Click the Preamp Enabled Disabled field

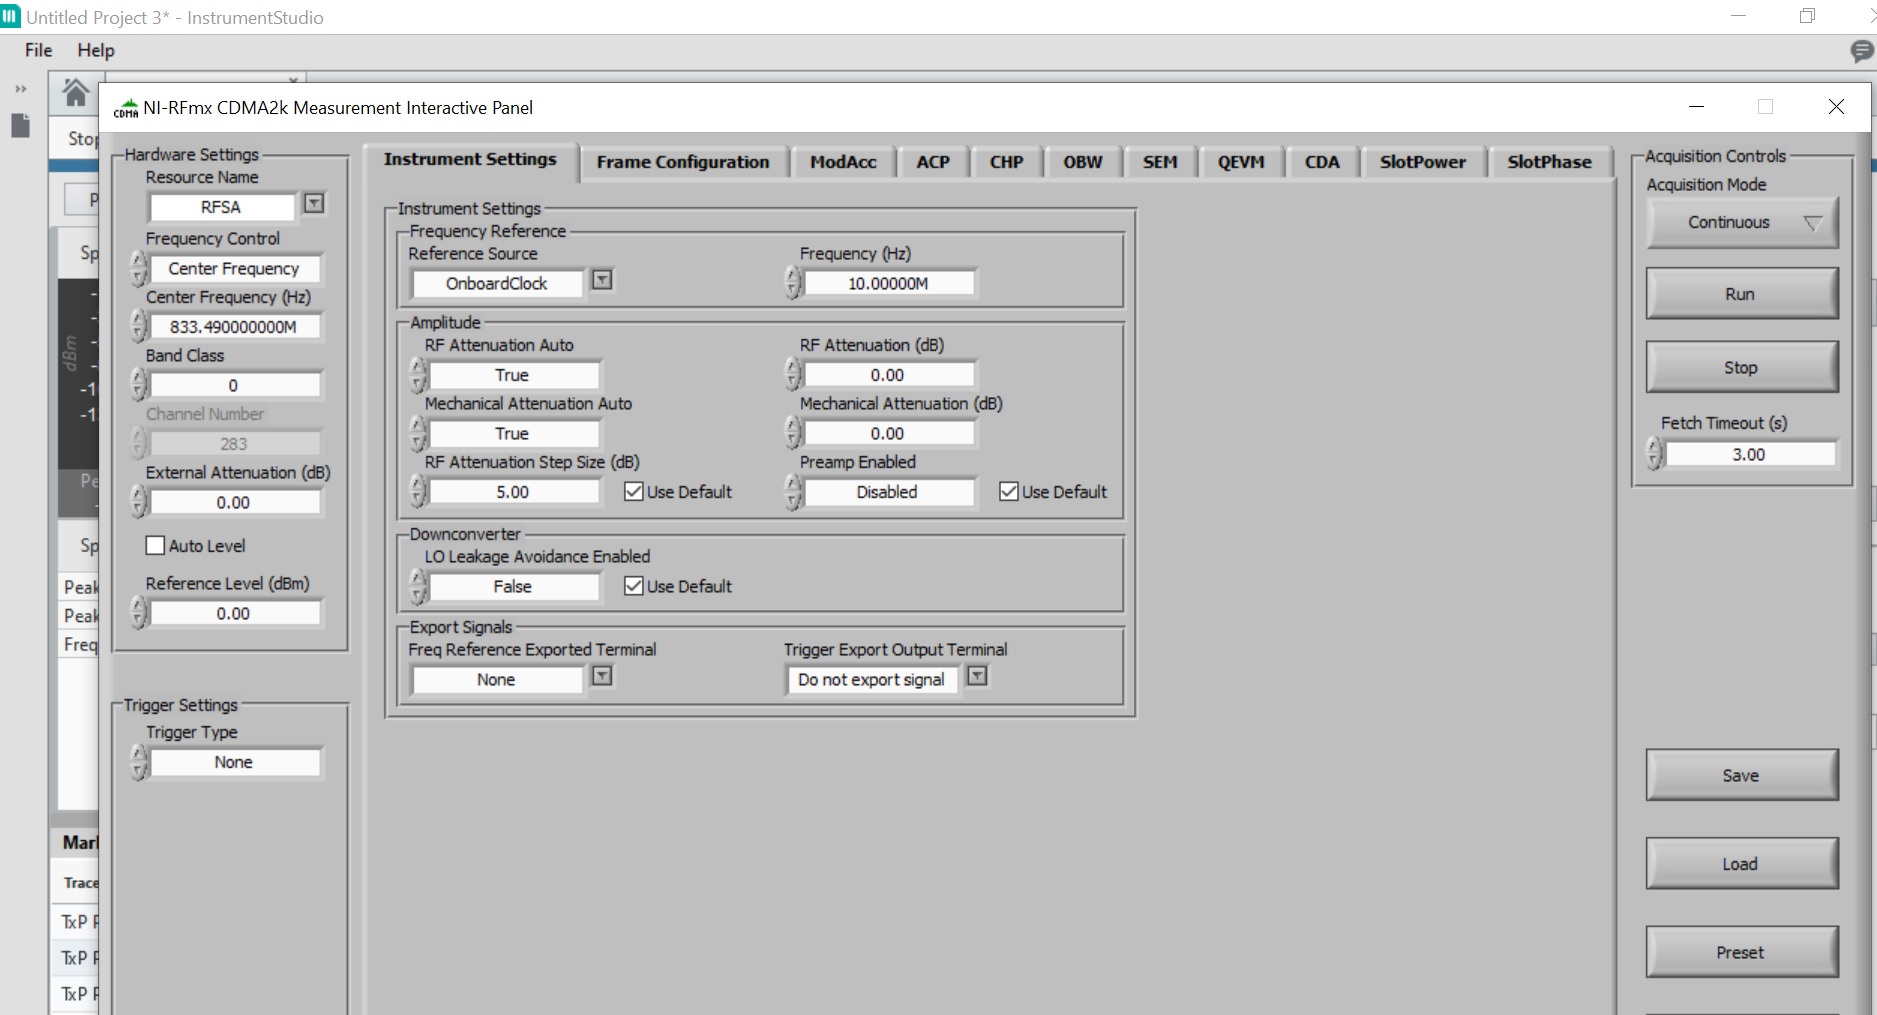[889, 492]
